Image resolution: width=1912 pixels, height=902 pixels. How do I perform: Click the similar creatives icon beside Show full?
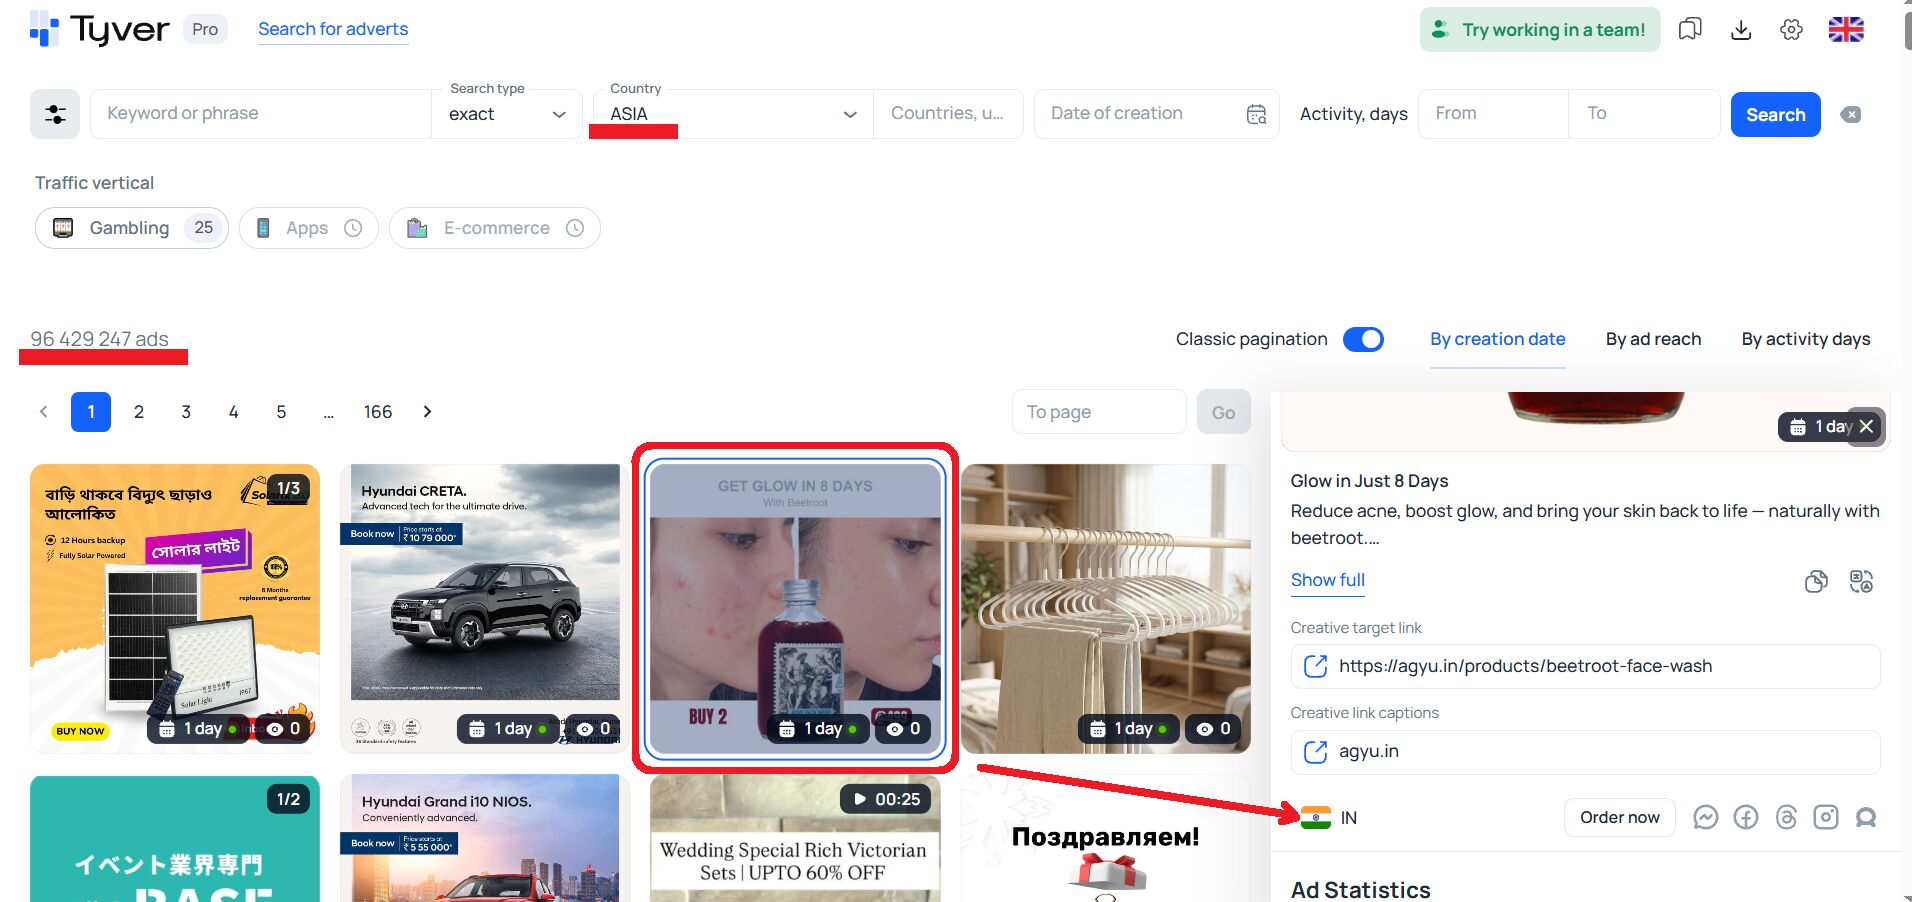click(x=1816, y=581)
